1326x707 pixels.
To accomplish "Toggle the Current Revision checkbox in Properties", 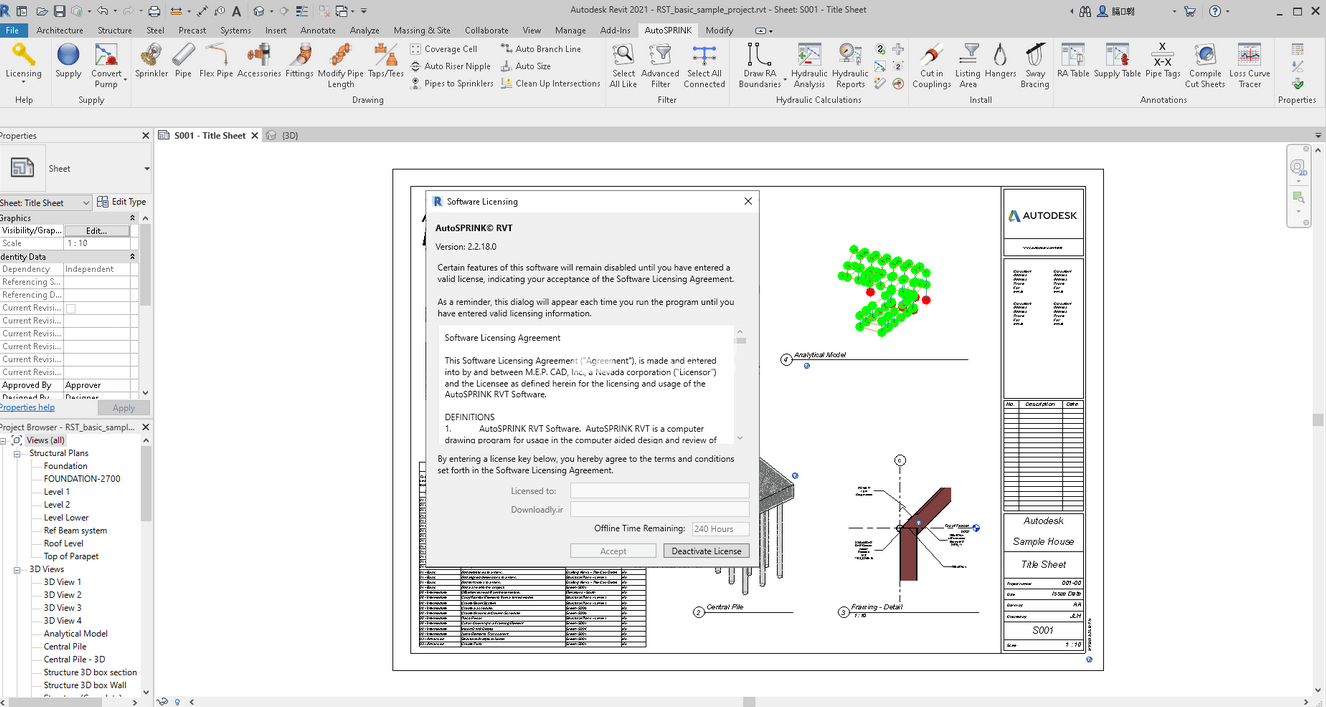I will 71,308.
